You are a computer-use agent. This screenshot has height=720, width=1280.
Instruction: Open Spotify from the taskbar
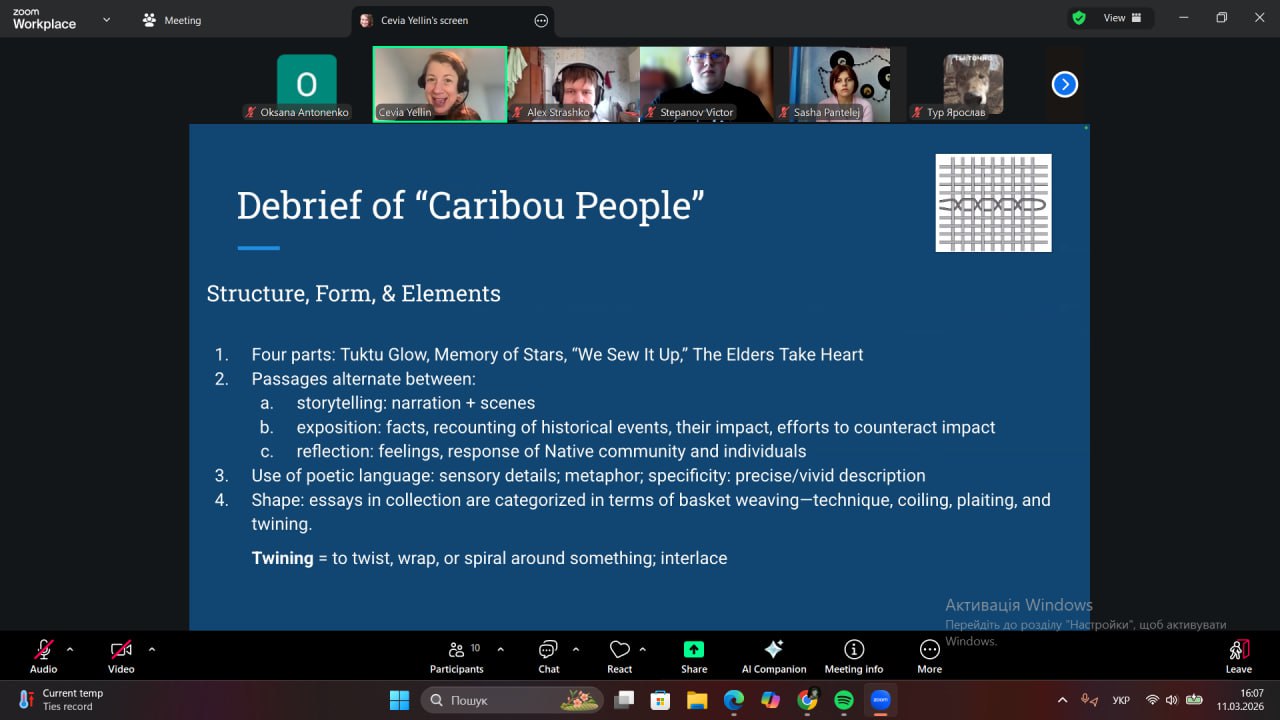pos(843,700)
